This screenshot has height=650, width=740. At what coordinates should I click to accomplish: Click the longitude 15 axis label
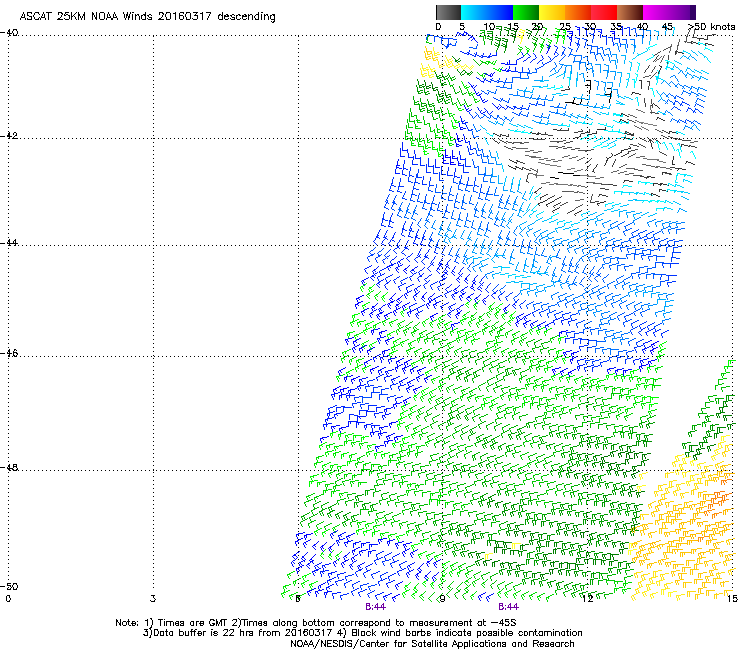tap(732, 599)
